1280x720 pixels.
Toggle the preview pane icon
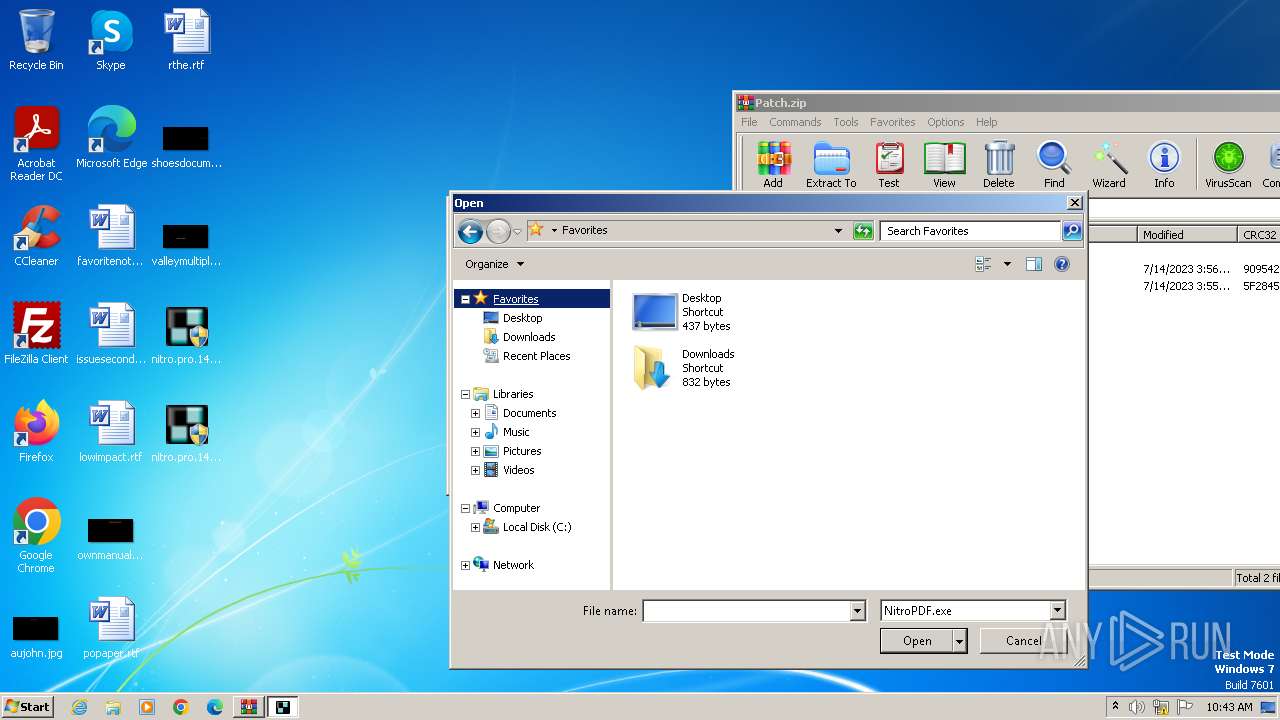coord(1034,264)
